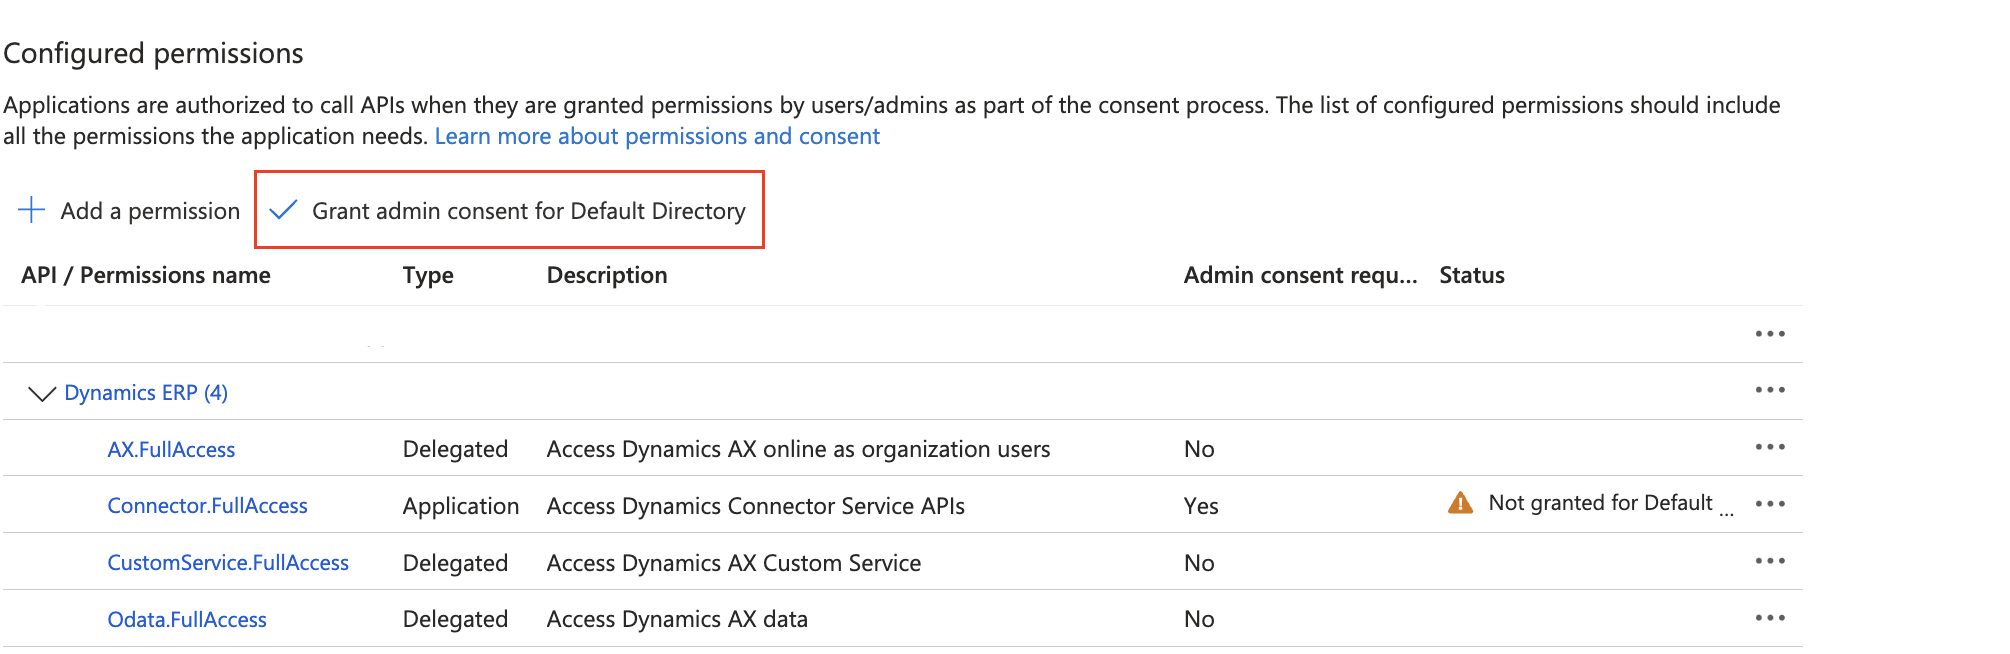Open the ellipsis menu for AX.FullAccess row
Screen dimensions: 2010x654
click(x=1770, y=447)
